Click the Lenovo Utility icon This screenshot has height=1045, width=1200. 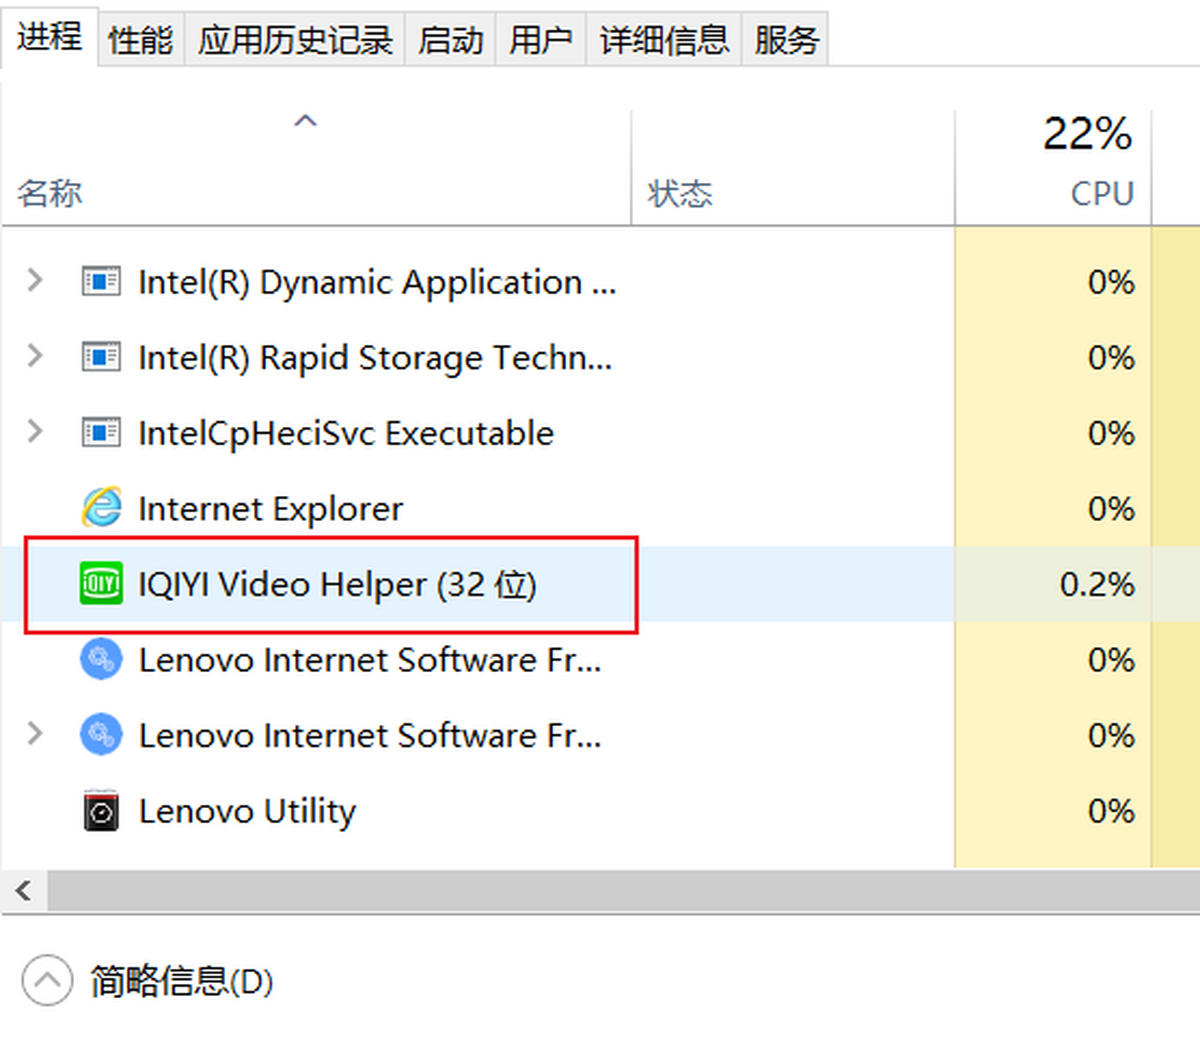[x=100, y=811]
